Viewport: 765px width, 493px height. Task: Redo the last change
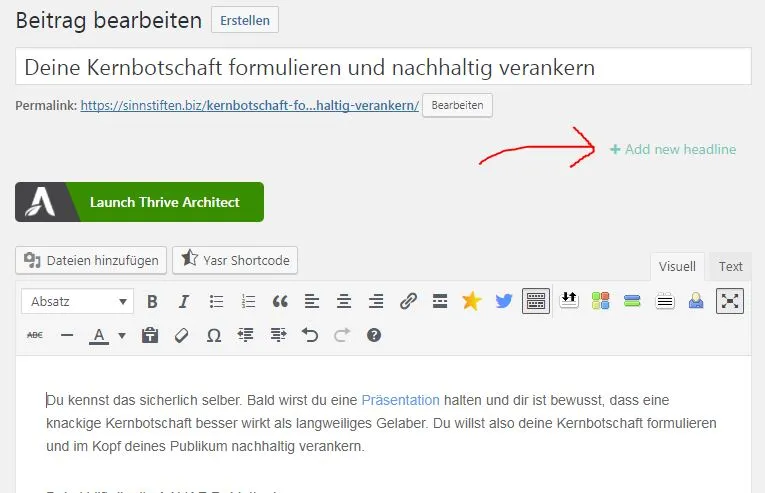[x=342, y=335]
